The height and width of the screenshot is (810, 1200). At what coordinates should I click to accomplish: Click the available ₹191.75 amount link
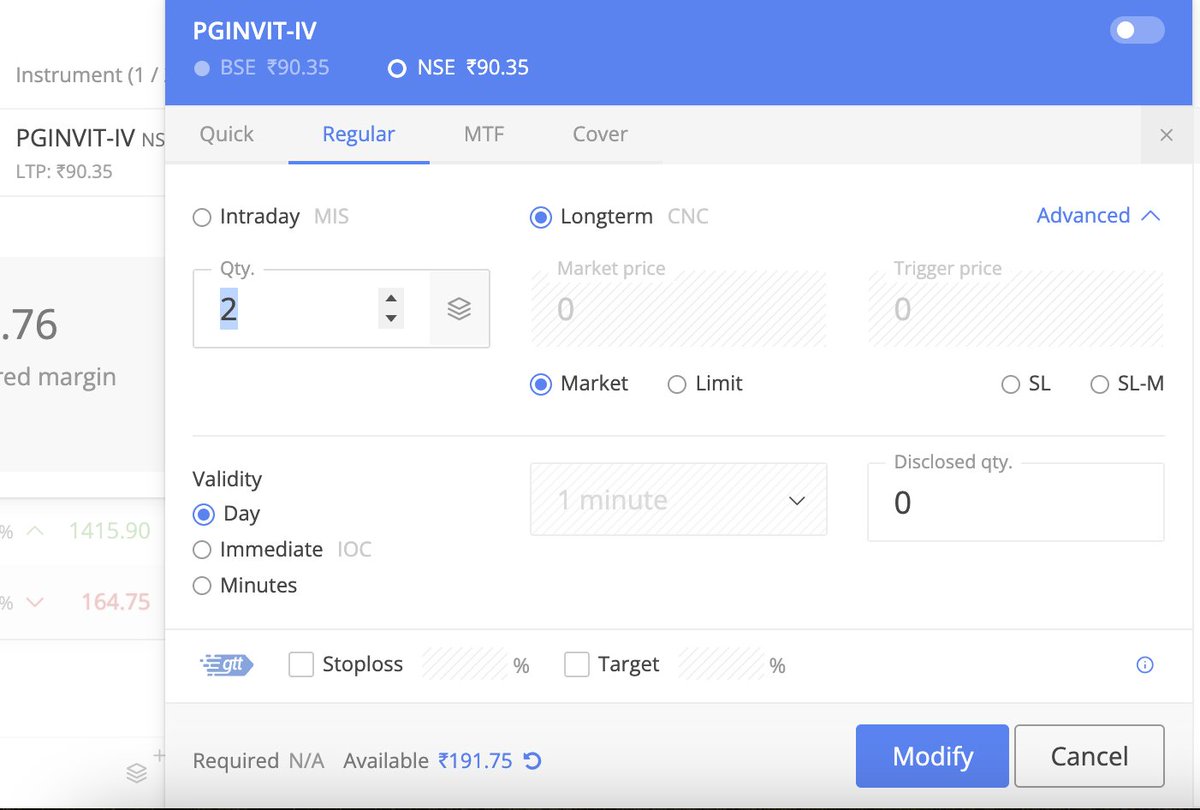point(475,761)
